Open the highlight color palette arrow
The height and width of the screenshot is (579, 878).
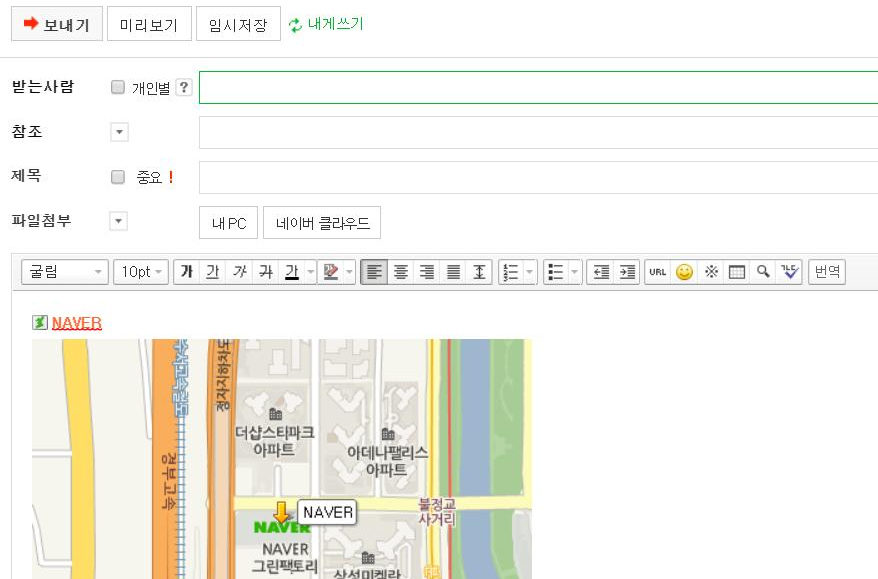[x=349, y=272]
